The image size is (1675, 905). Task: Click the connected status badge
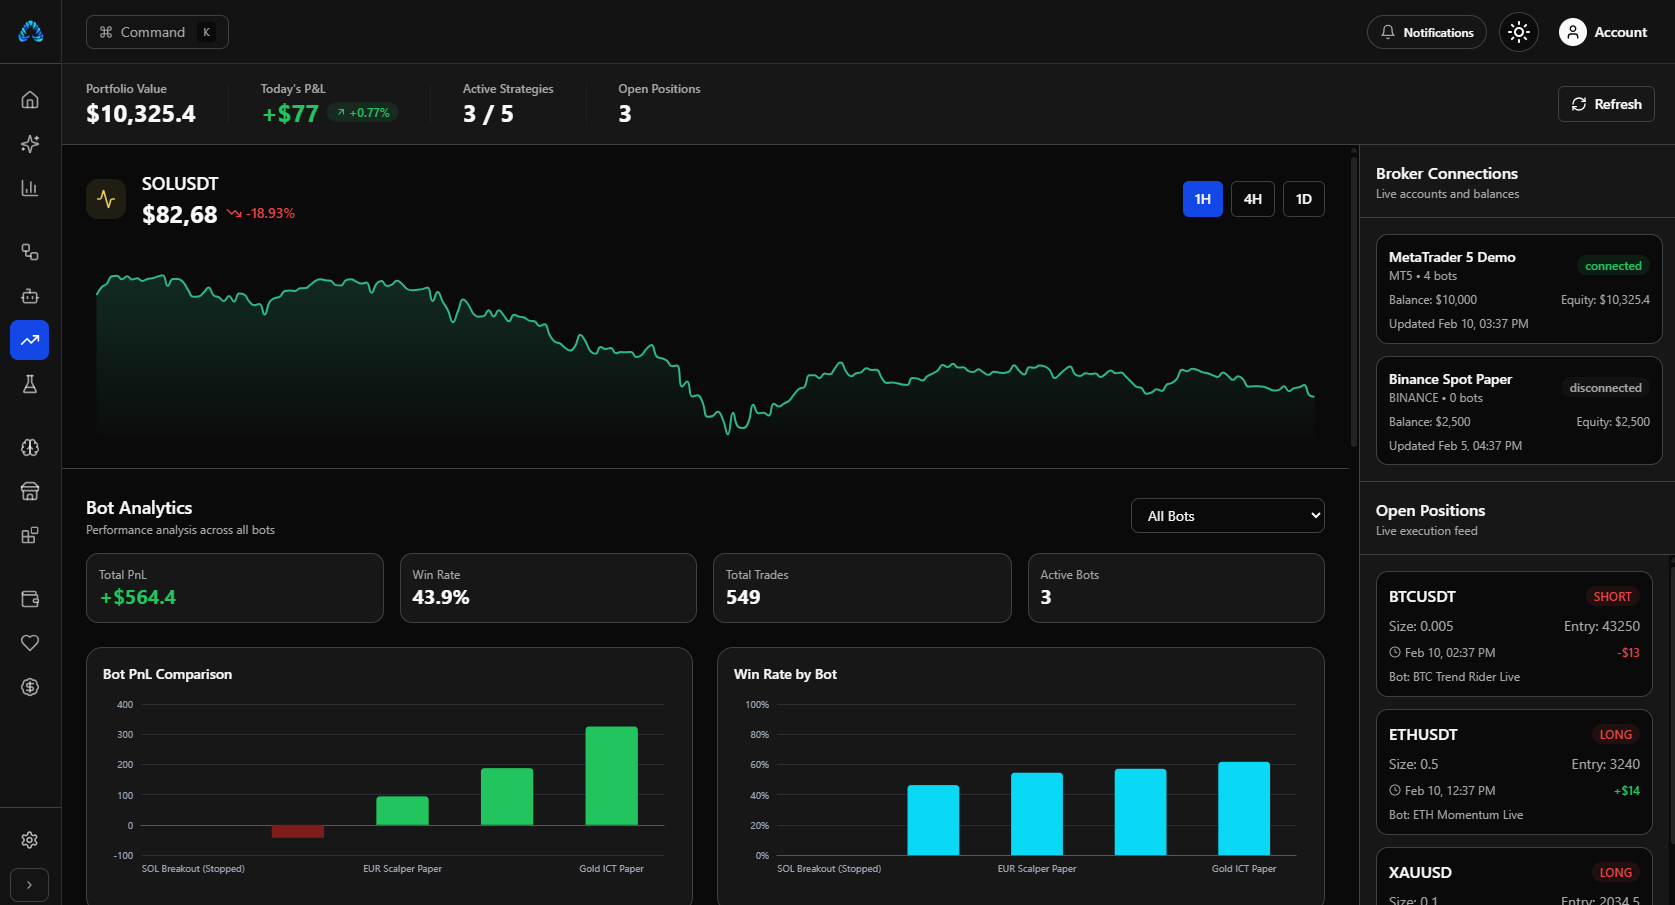(1613, 266)
